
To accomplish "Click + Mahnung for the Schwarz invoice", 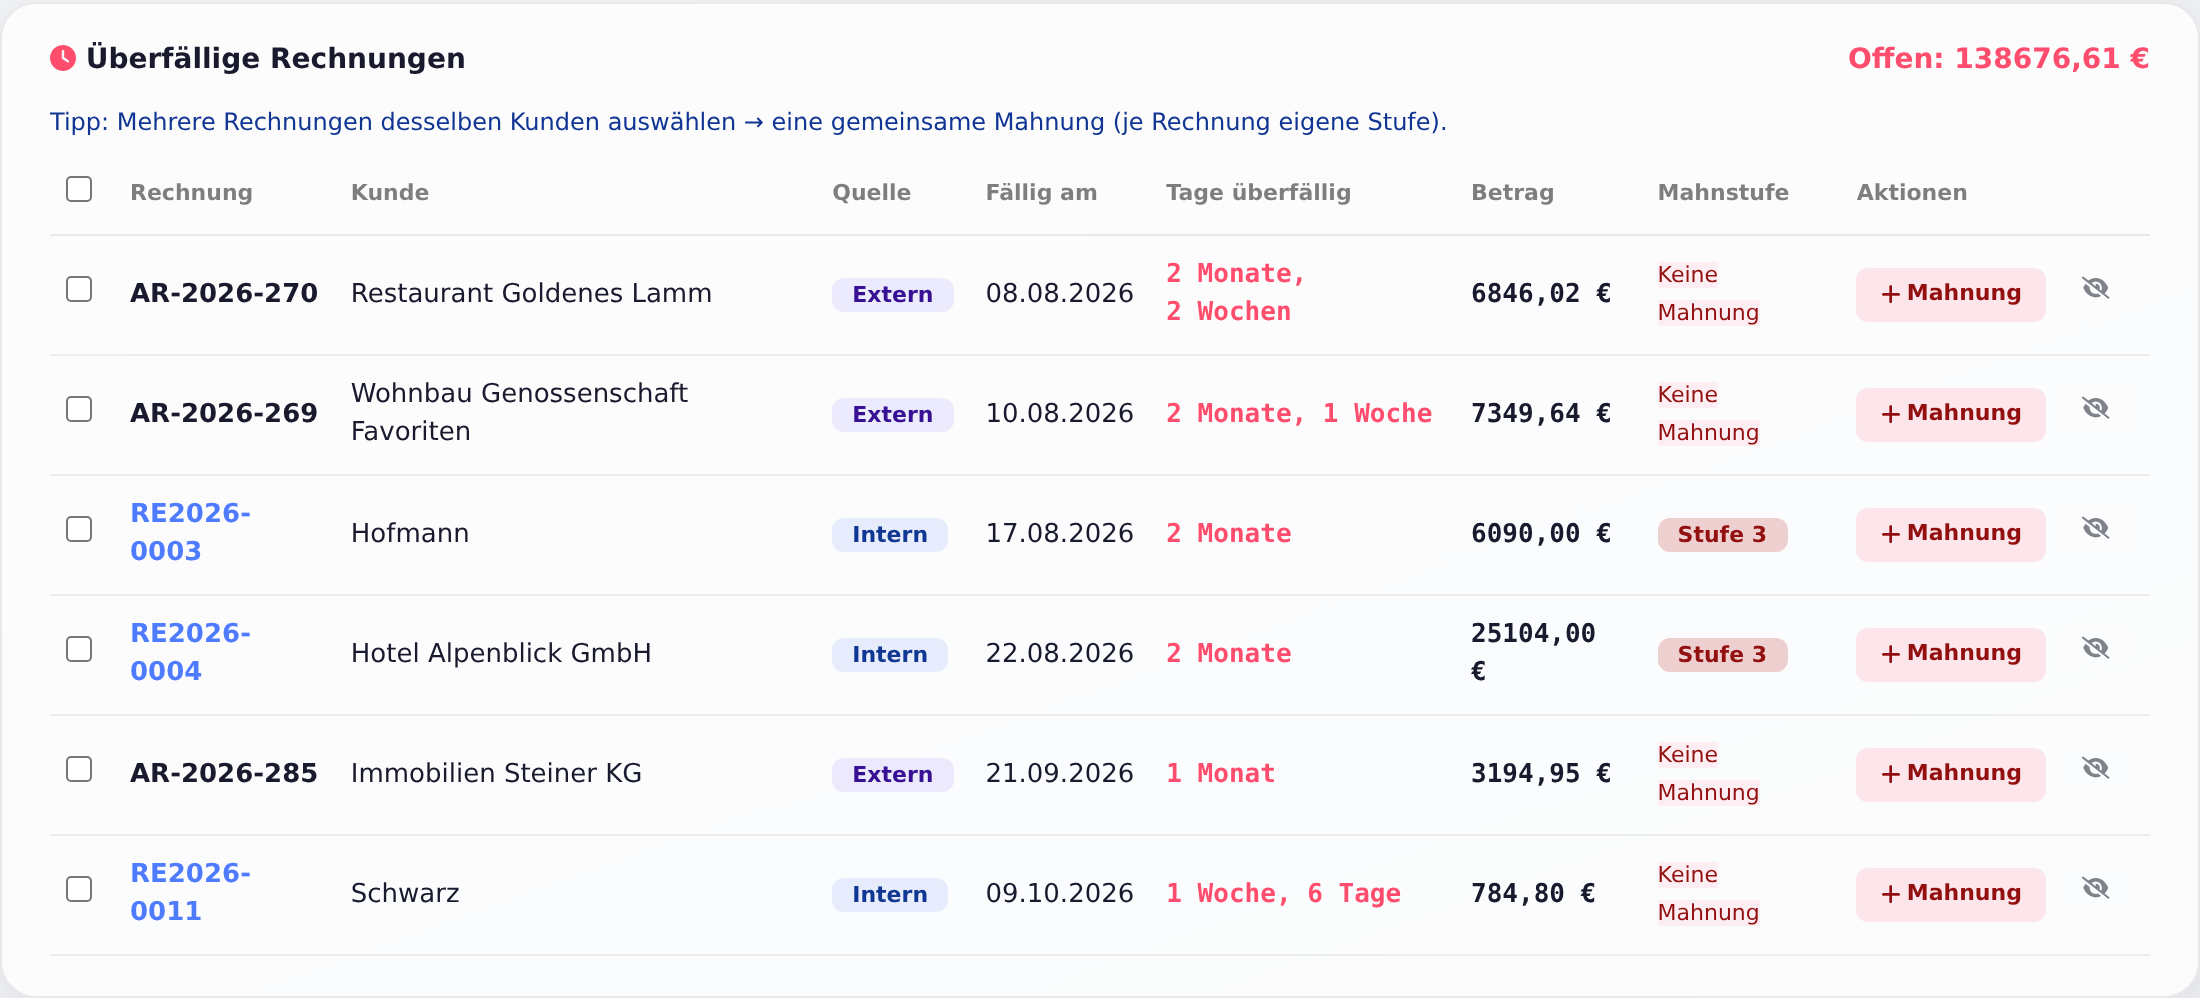I will coord(1950,894).
